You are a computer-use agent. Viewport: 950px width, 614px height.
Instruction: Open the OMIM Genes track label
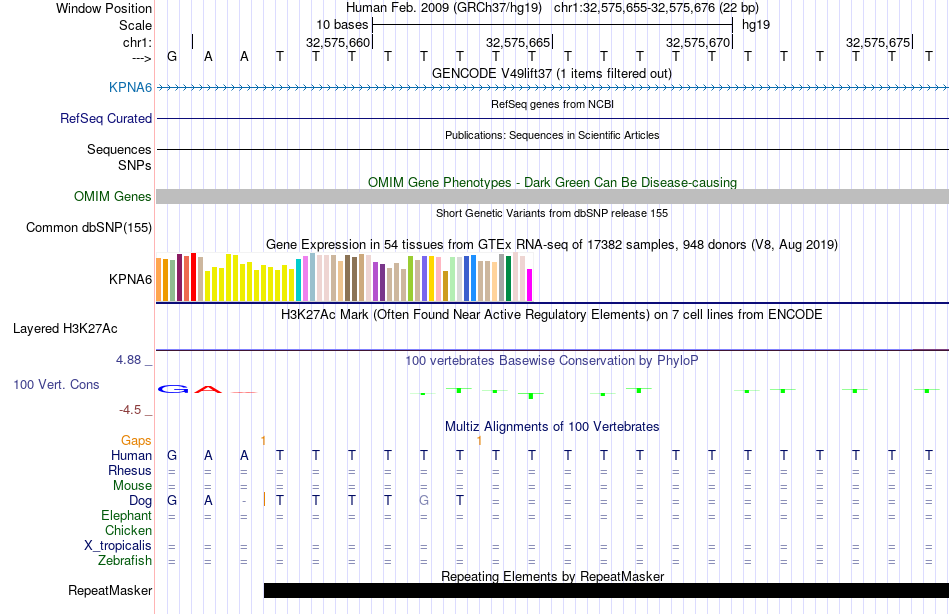(x=112, y=197)
